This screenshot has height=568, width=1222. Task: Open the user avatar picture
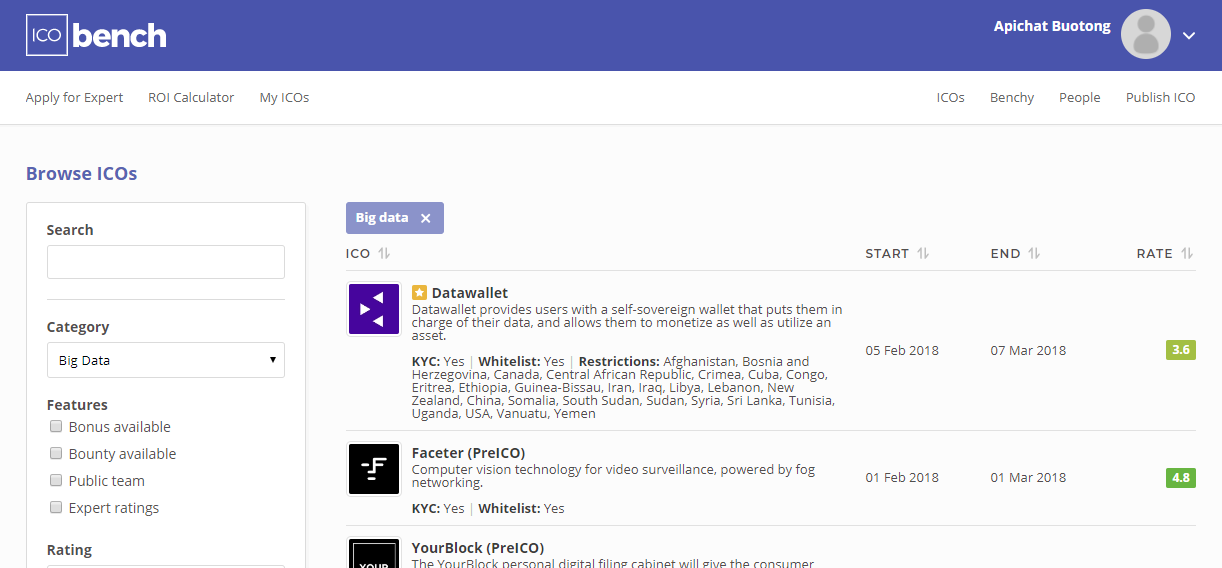(x=1146, y=35)
